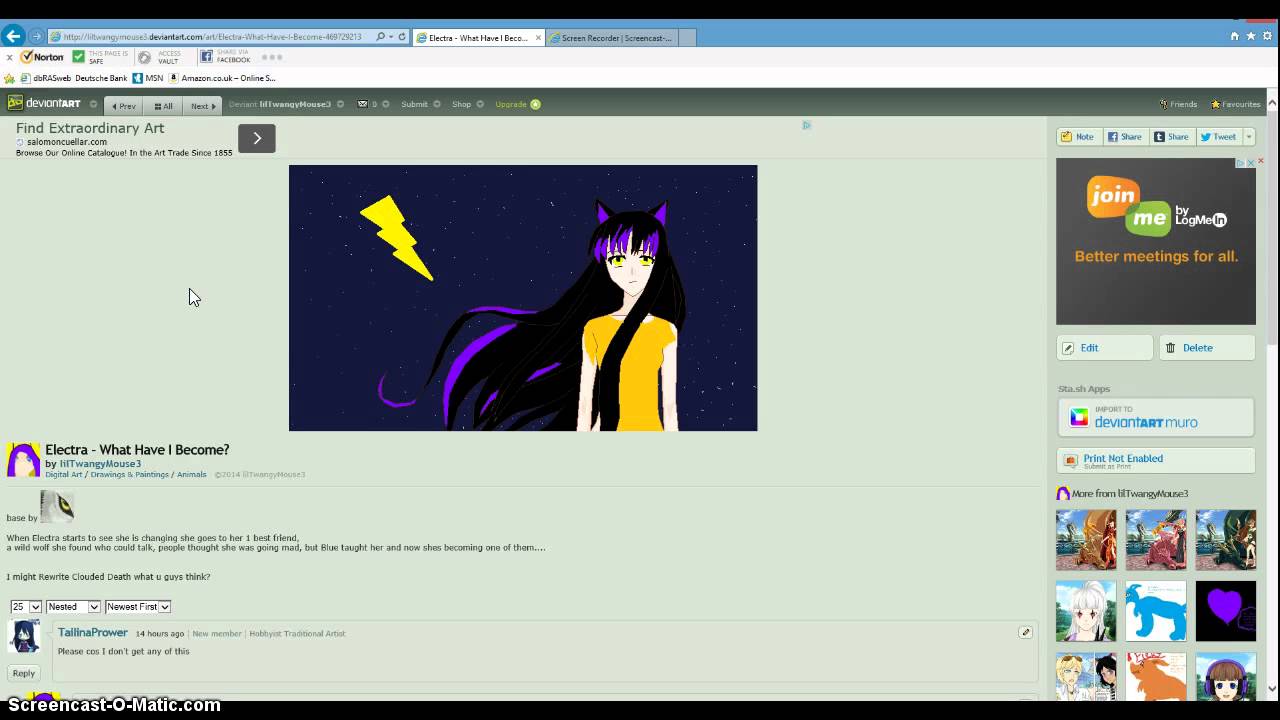The height and width of the screenshot is (720, 1280).
Task: Refresh the page with the reload icon
Action: (x=402, y=37)
